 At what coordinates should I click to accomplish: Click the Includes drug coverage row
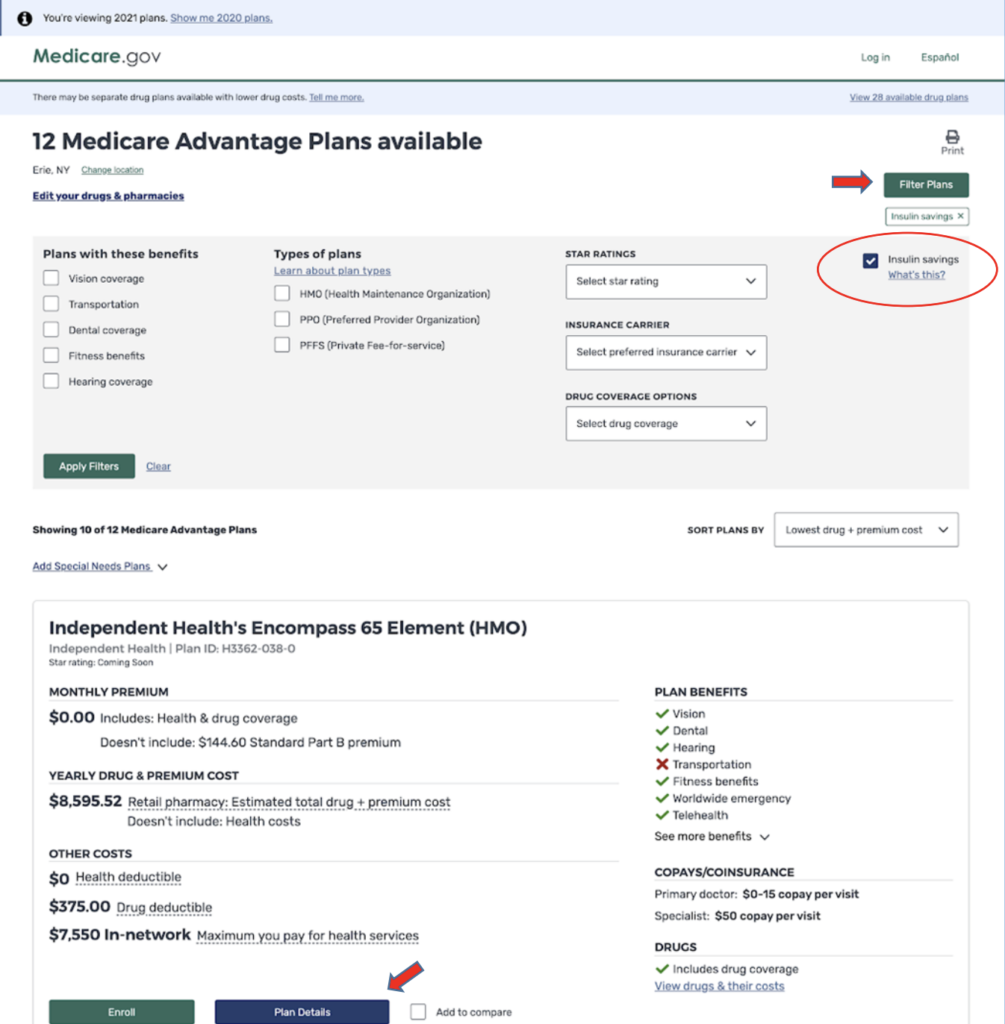pyautogui.click(x=727, y=969)
